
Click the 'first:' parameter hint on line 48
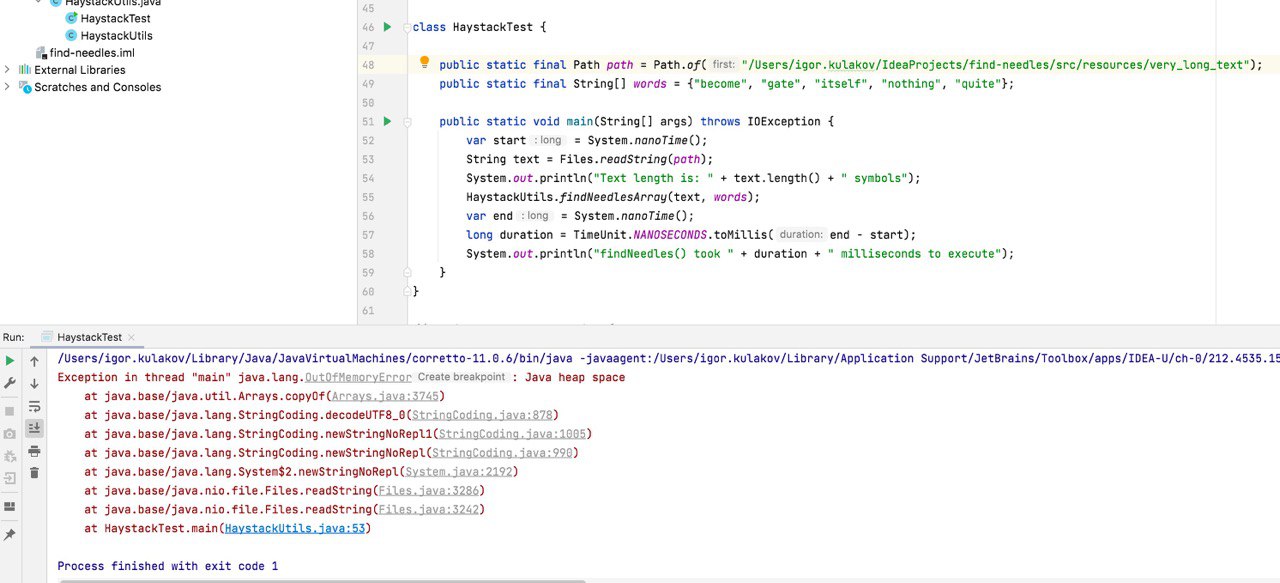tap(723, 65)
